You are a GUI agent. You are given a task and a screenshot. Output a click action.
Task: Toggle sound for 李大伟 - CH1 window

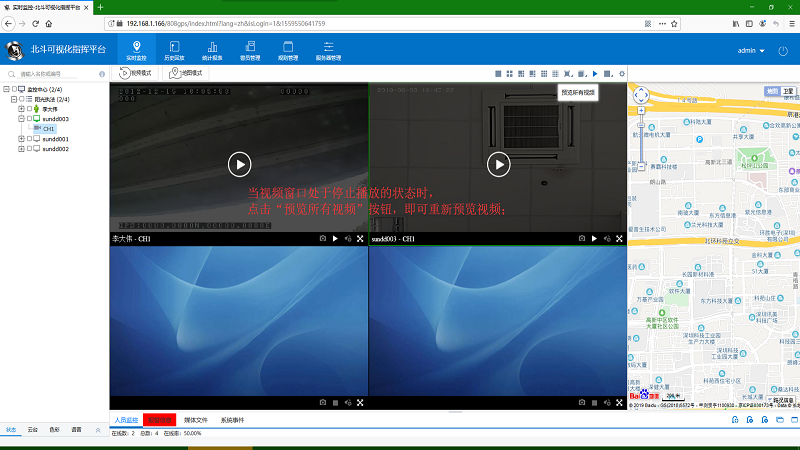(x=348, y=238)
